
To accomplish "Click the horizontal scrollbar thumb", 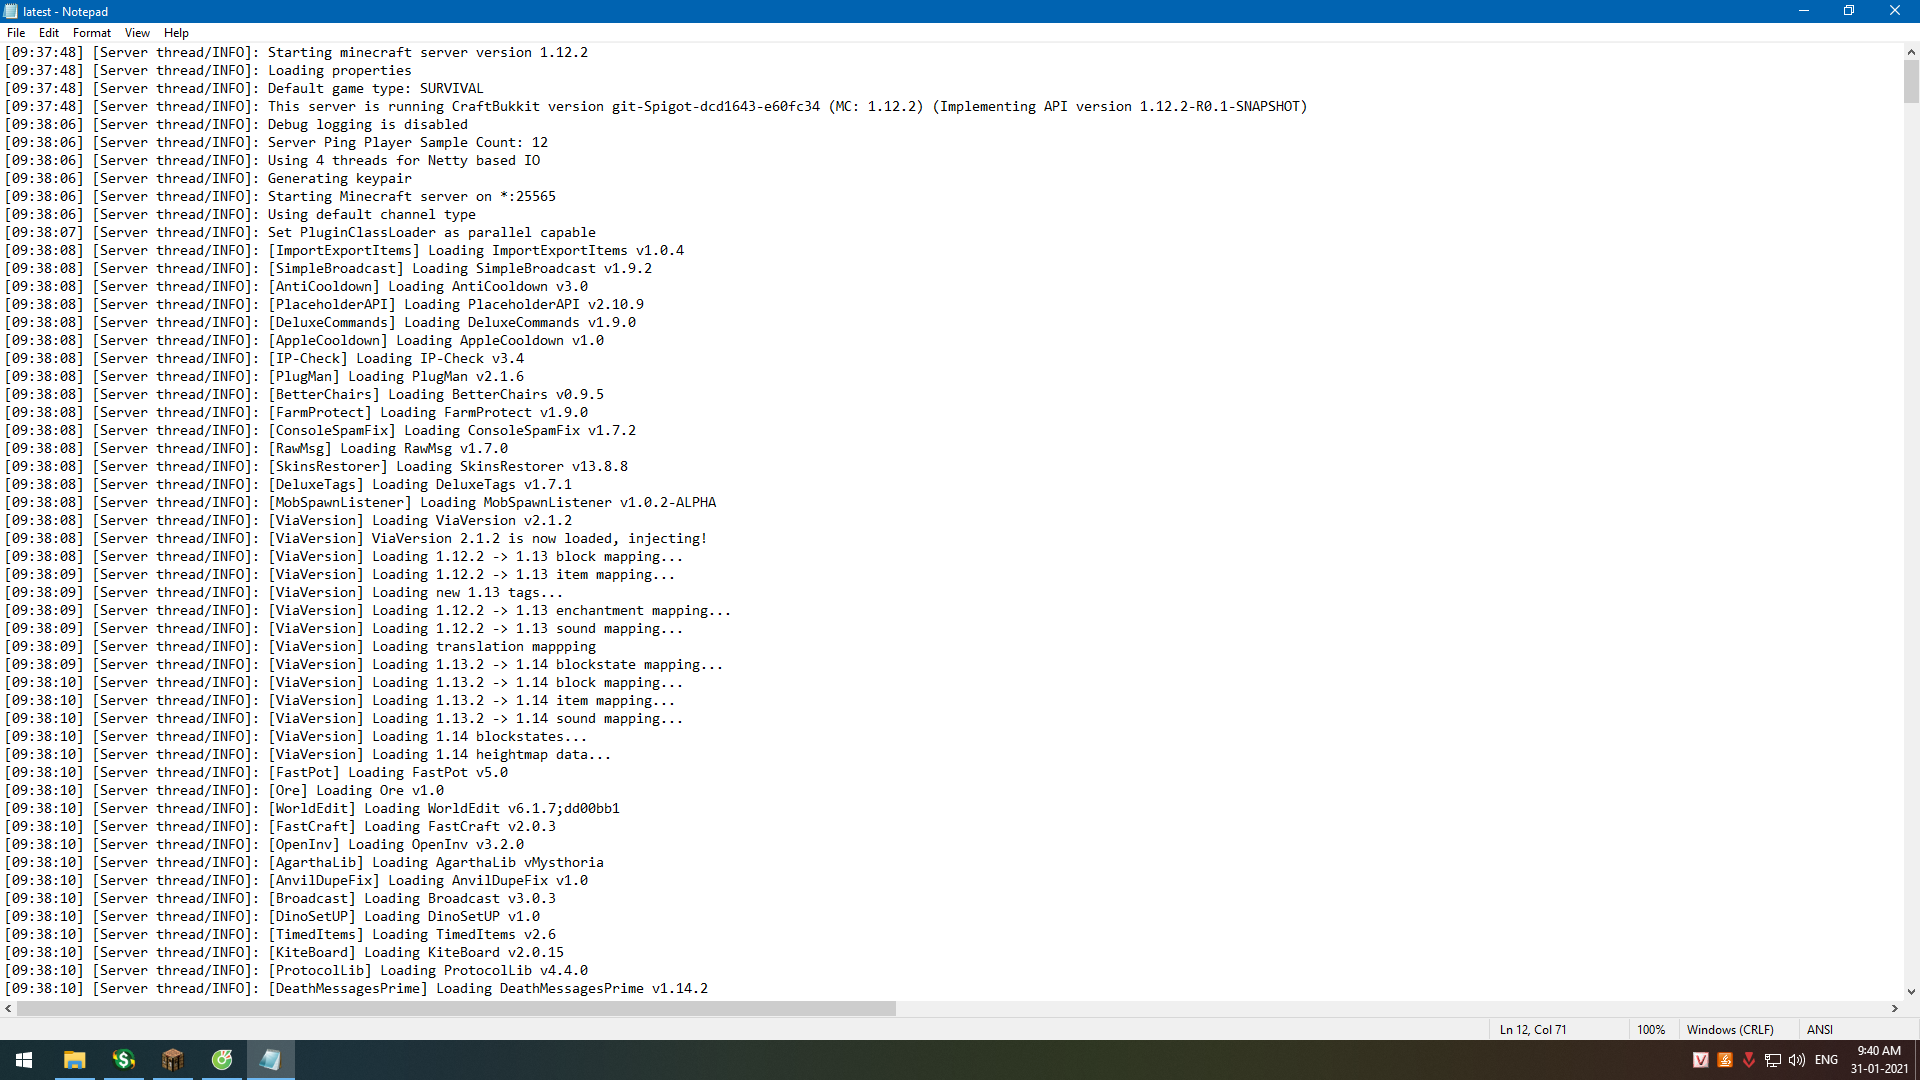I will (456, 1009).
